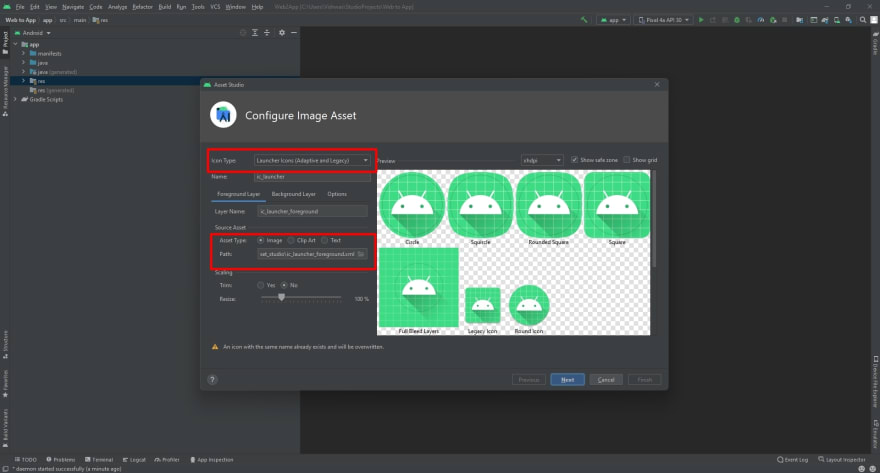Open the Structure side tab
Viewport: 880px width, 473px height.
[5, 345]
